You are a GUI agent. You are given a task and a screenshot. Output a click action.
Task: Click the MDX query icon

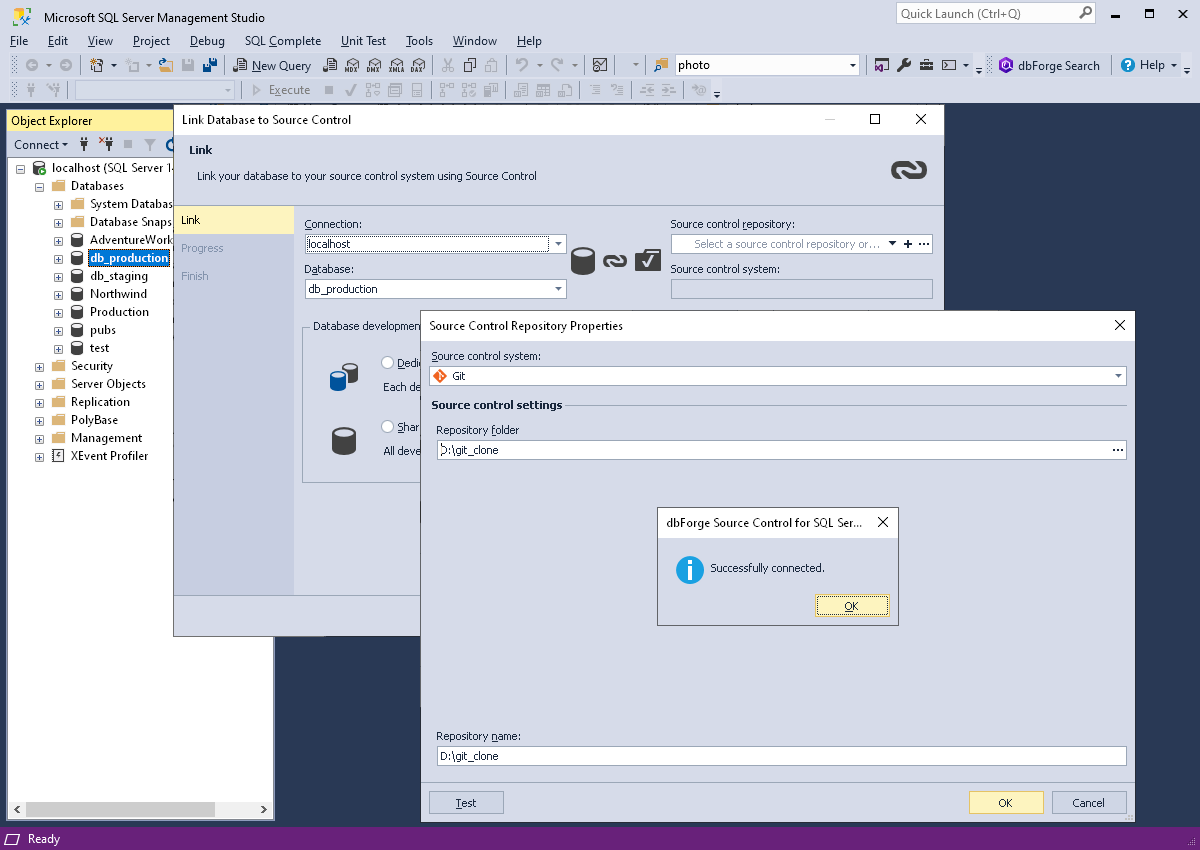351,65
